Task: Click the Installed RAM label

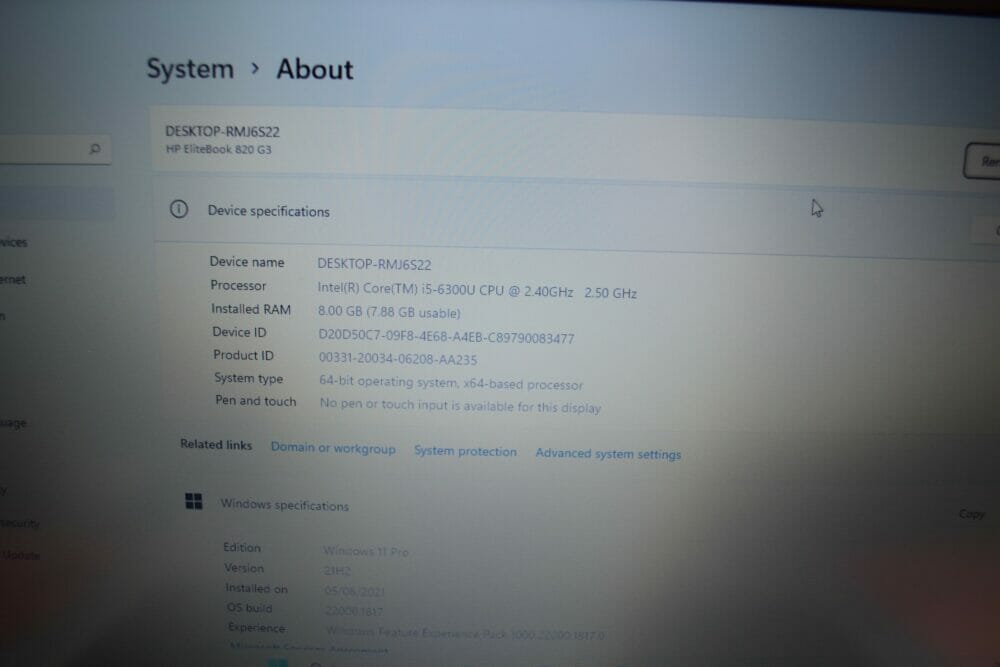Action: (x=251, y=309)
